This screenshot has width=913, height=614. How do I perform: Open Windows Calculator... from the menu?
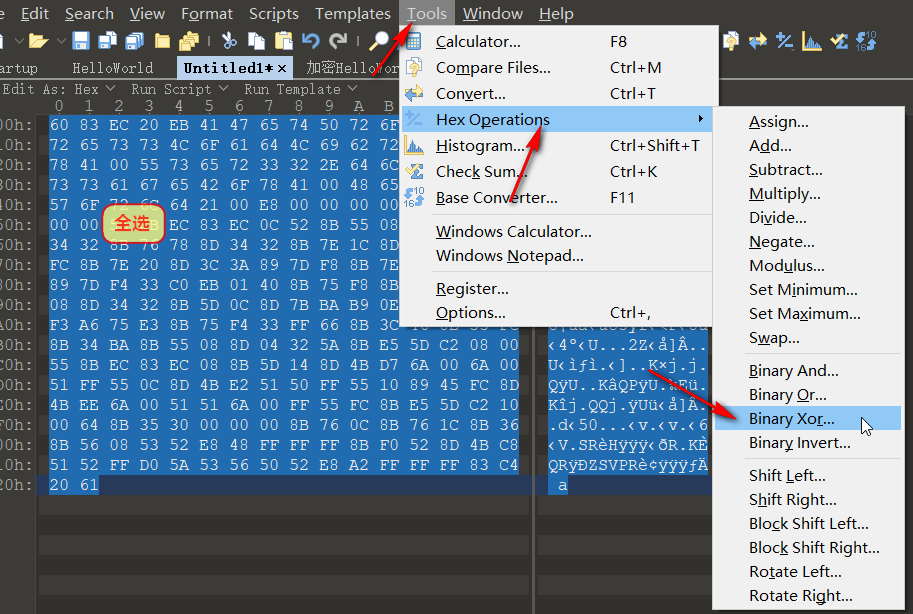point(558,232)
